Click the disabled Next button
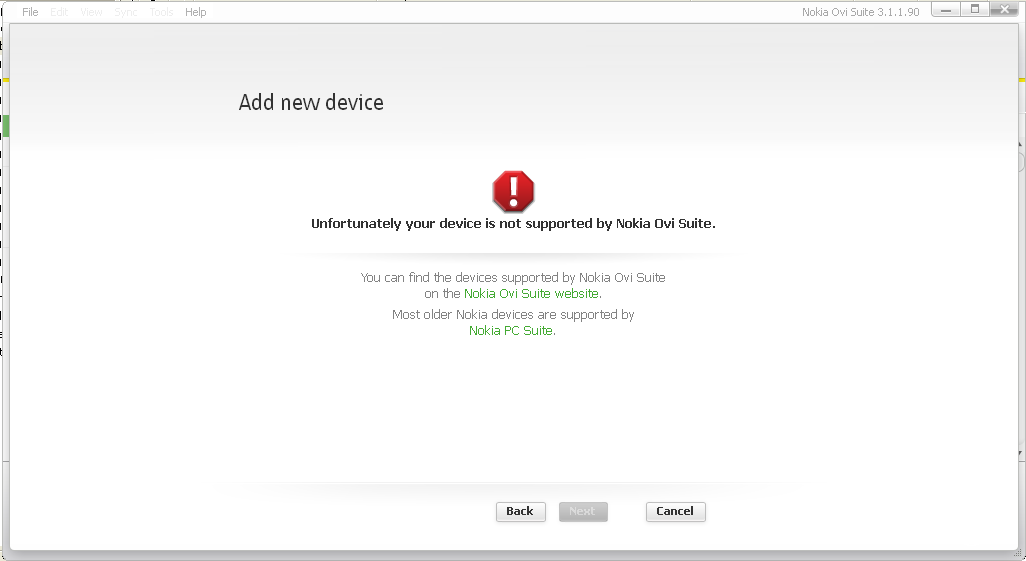This screenshot has width=1026, height=561. pos(583,511)
